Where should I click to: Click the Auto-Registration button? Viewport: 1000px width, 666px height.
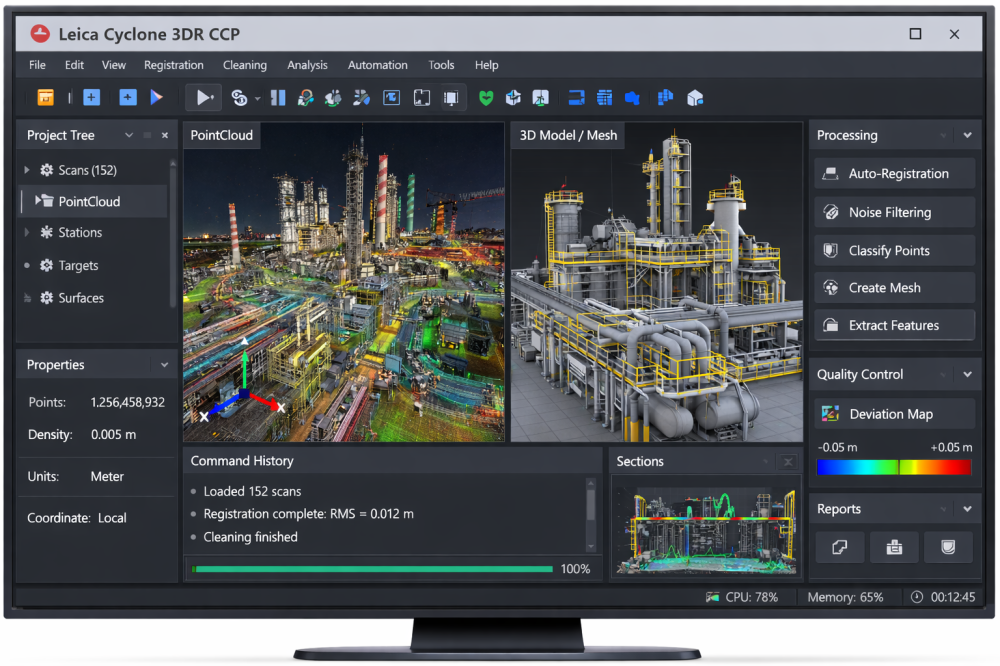[x=894, y=174]
